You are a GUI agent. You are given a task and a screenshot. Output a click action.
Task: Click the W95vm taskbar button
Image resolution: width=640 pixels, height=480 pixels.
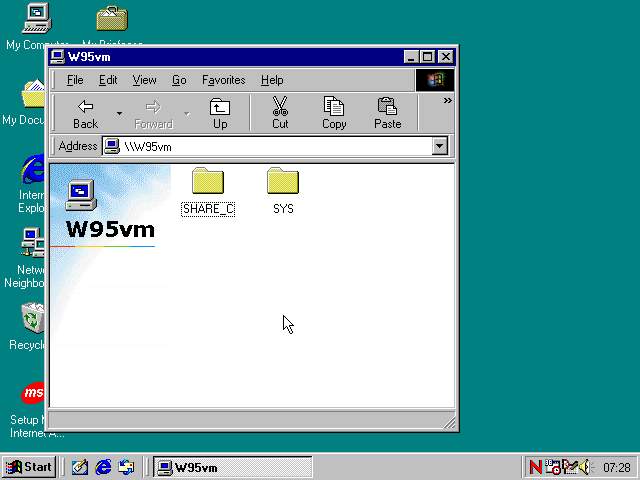pyautogui.click(x=233, y=467)
